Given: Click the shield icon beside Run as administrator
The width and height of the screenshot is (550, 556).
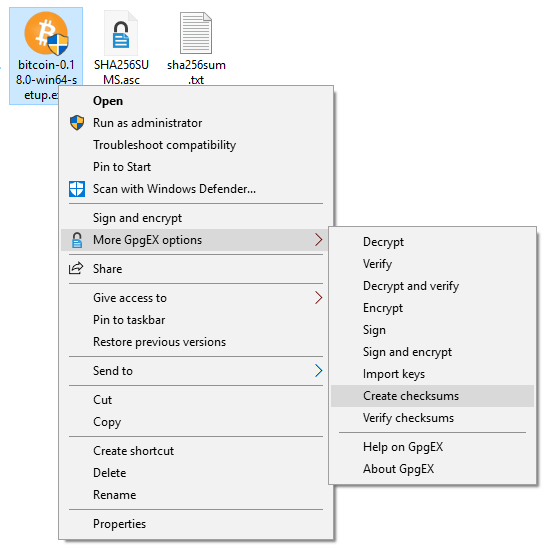Looking at the screenshot, I should click(77, 123).
